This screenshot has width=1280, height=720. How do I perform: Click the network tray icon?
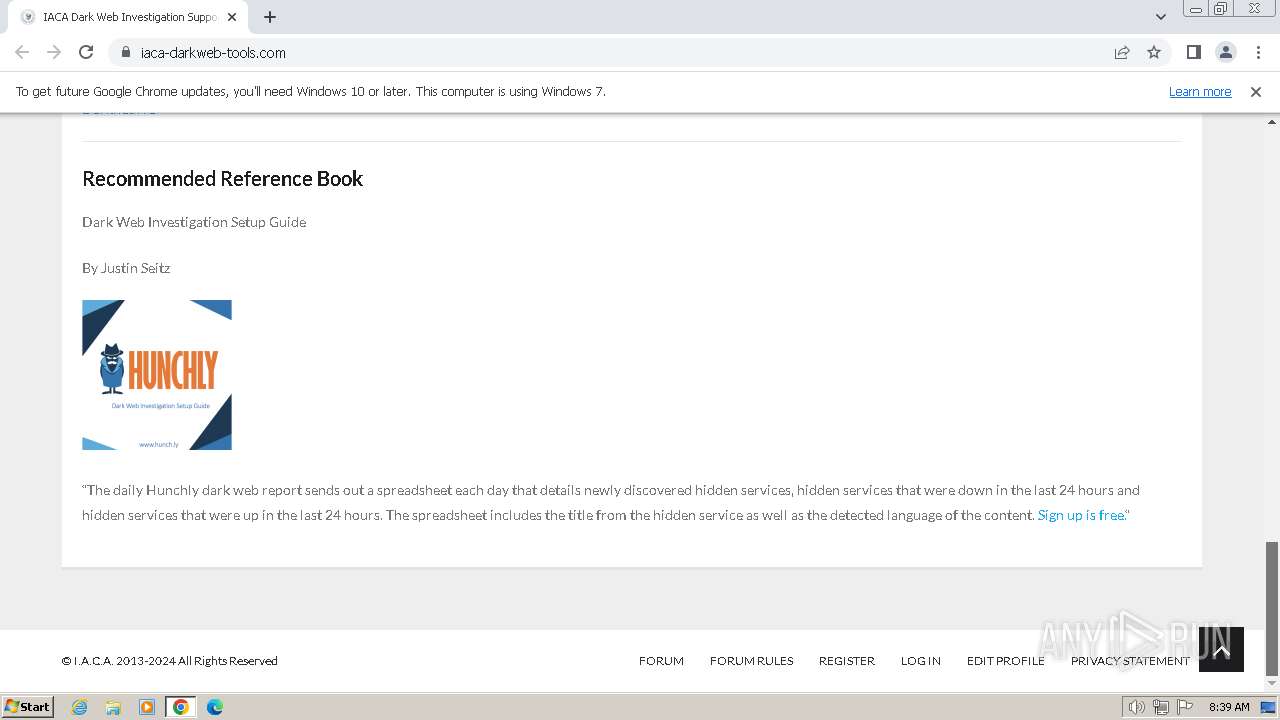1160,707
